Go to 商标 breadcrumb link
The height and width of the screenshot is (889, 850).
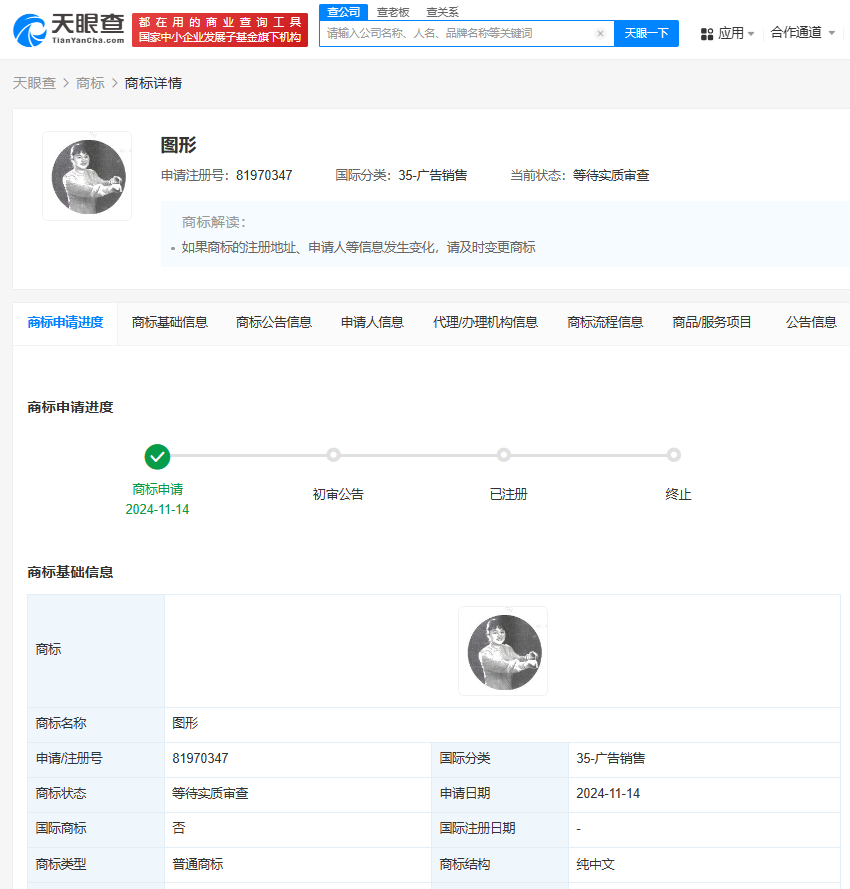pos(90,83)
